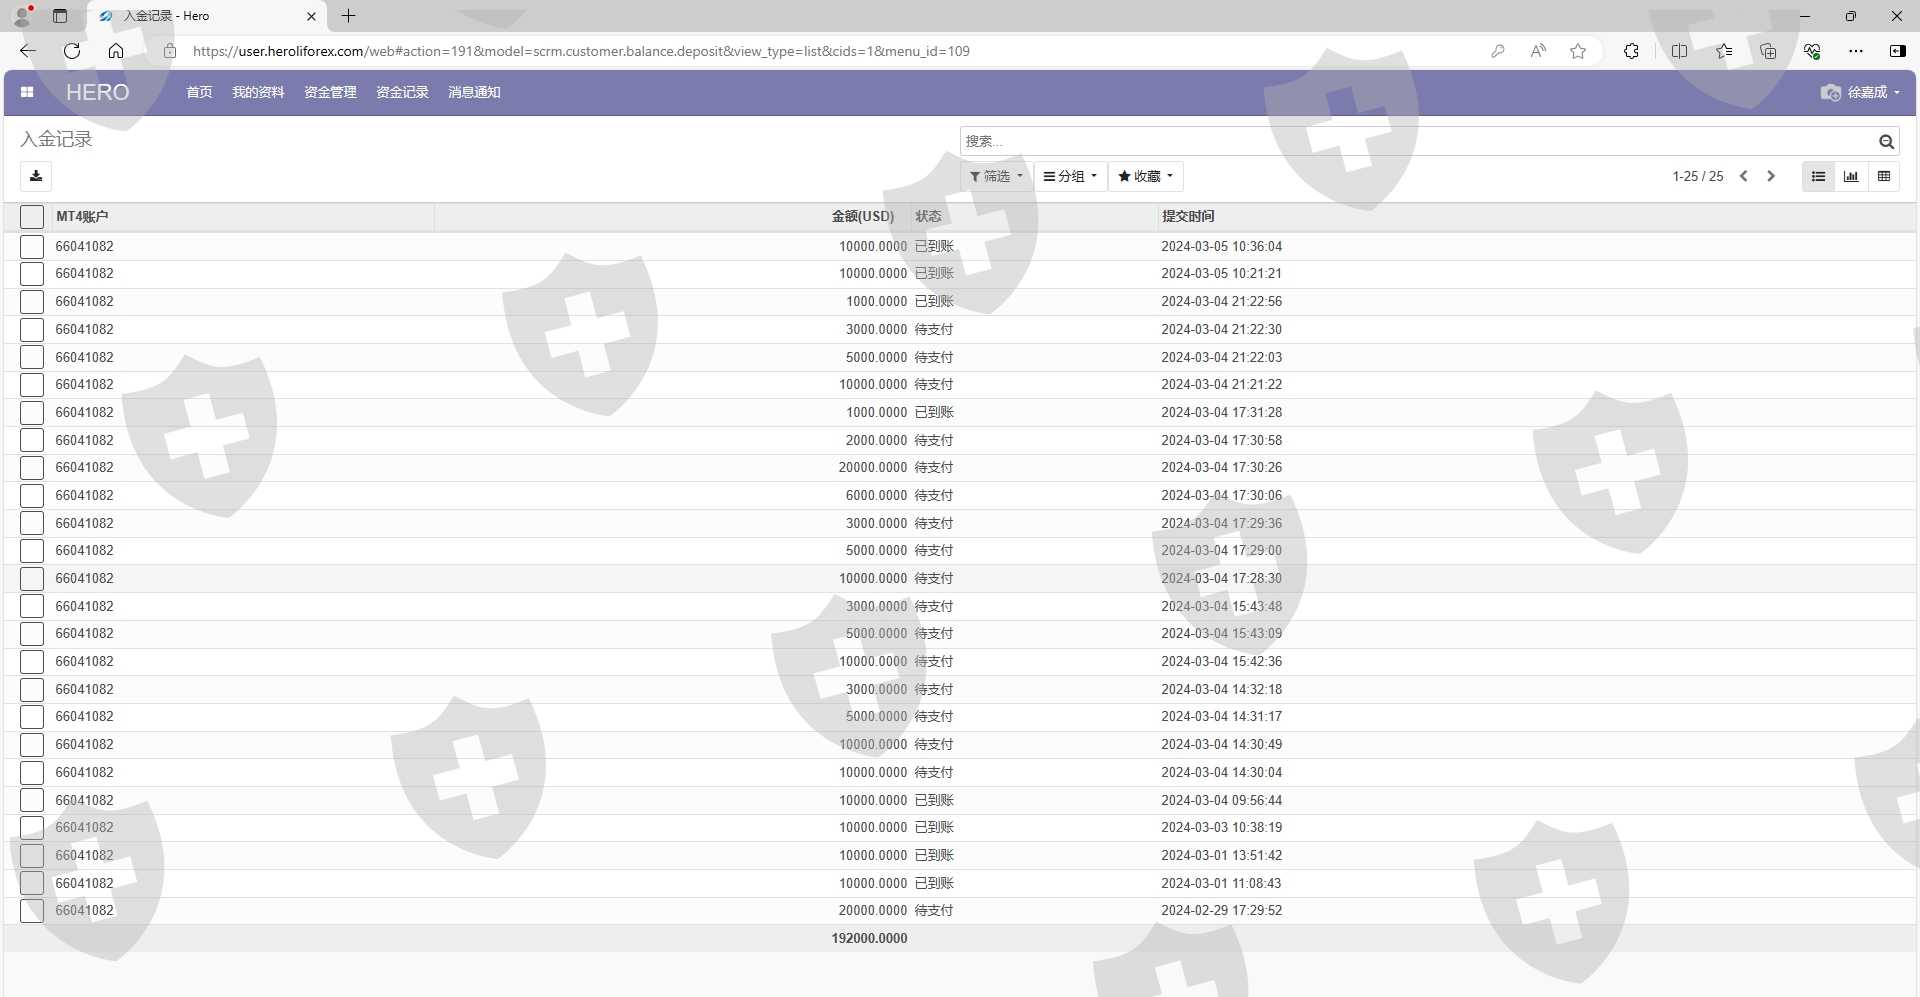Expand the 分组 group-by dropdown

coord(1070,176)
